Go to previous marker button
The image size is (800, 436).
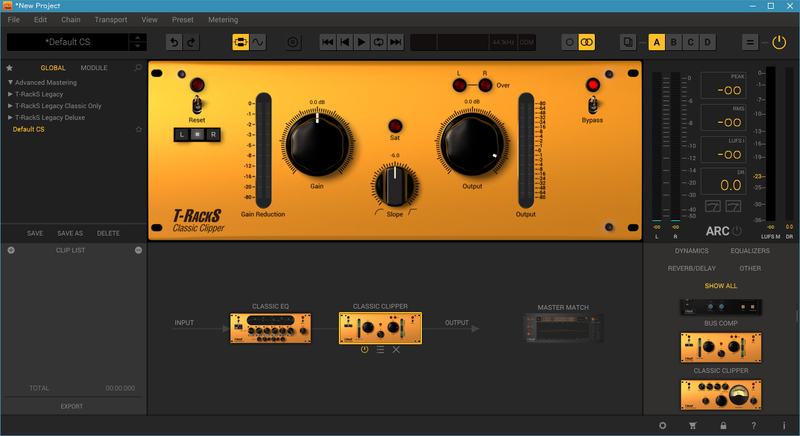pos(345,42)
